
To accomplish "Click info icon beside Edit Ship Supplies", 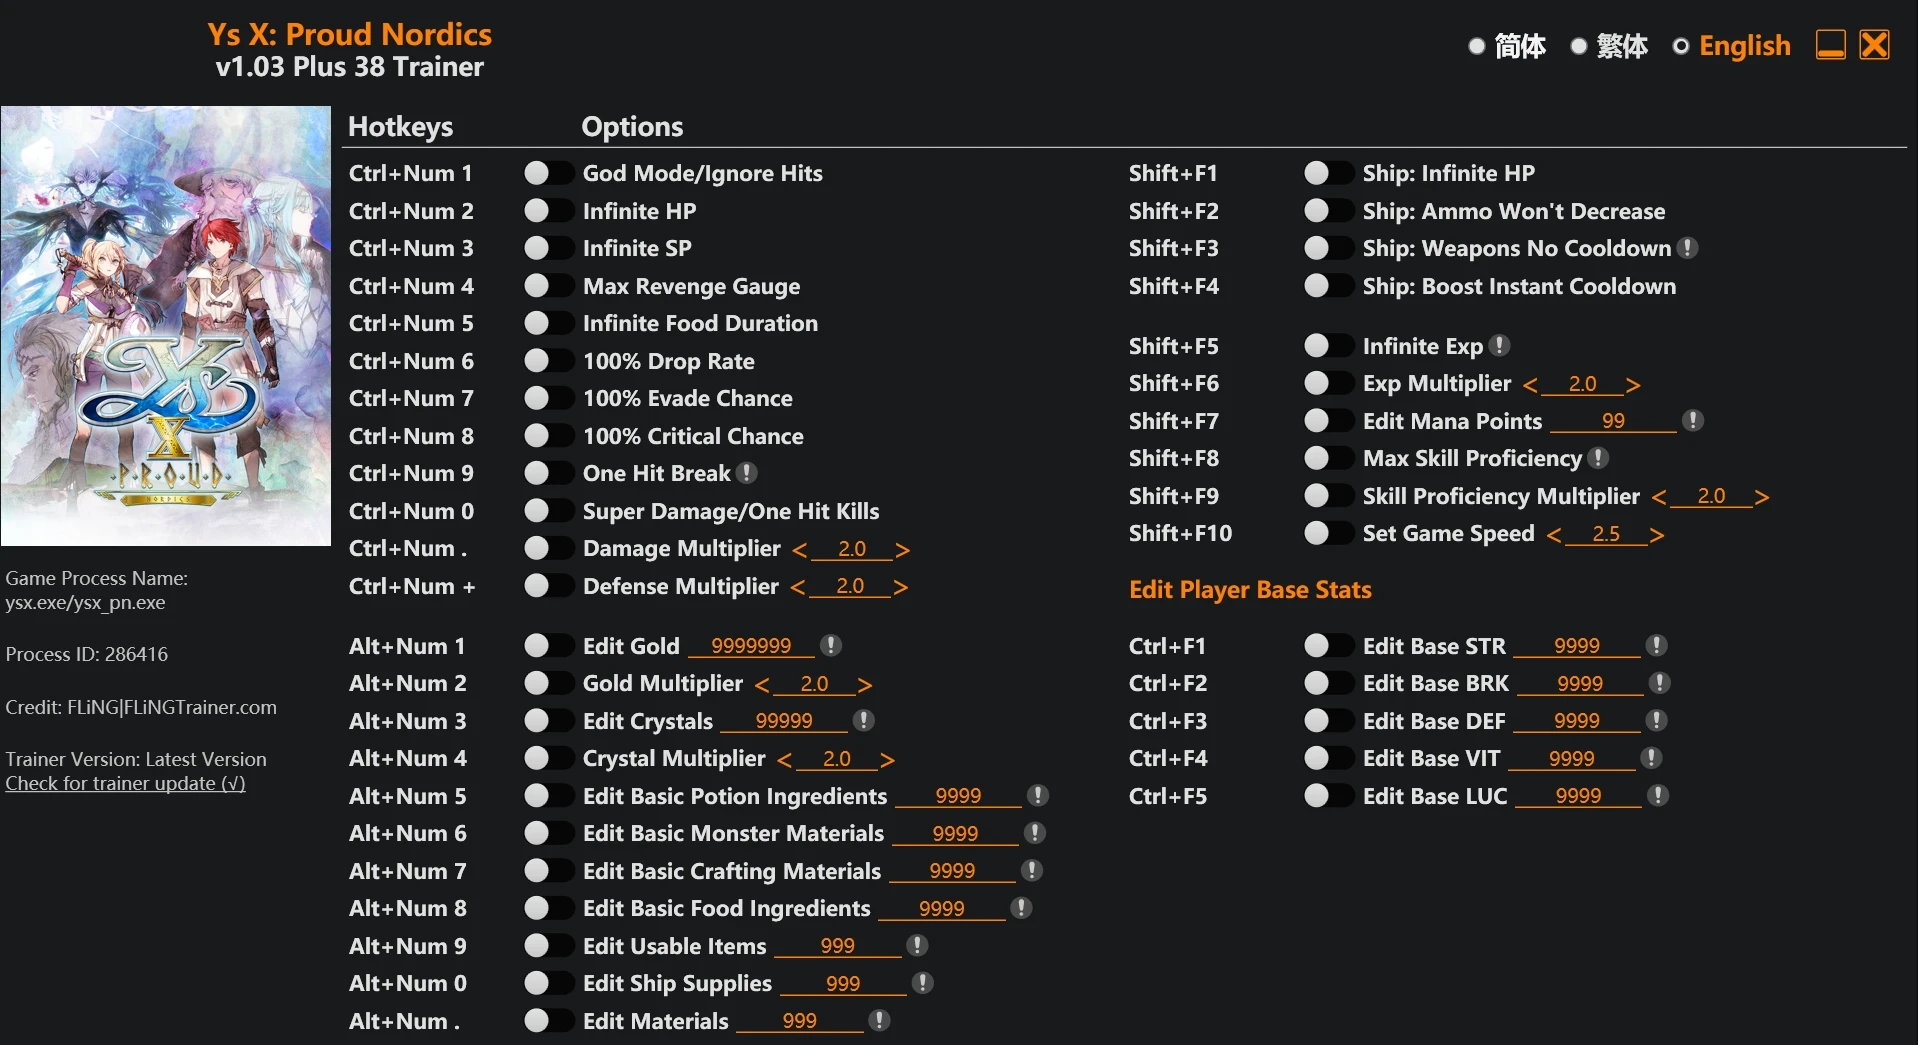I will tap(923, 983).
